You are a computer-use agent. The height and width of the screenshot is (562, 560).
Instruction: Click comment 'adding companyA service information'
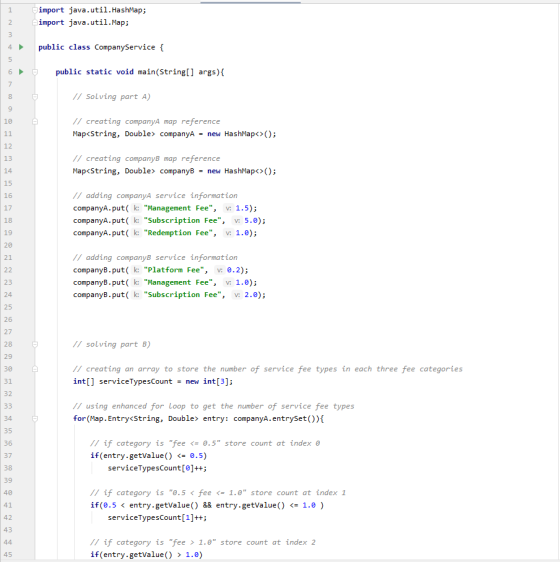(x=155, y=196)
